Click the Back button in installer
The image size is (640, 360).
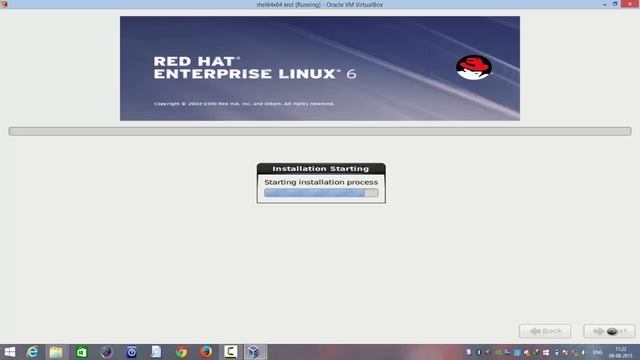[x=545, y=331]
